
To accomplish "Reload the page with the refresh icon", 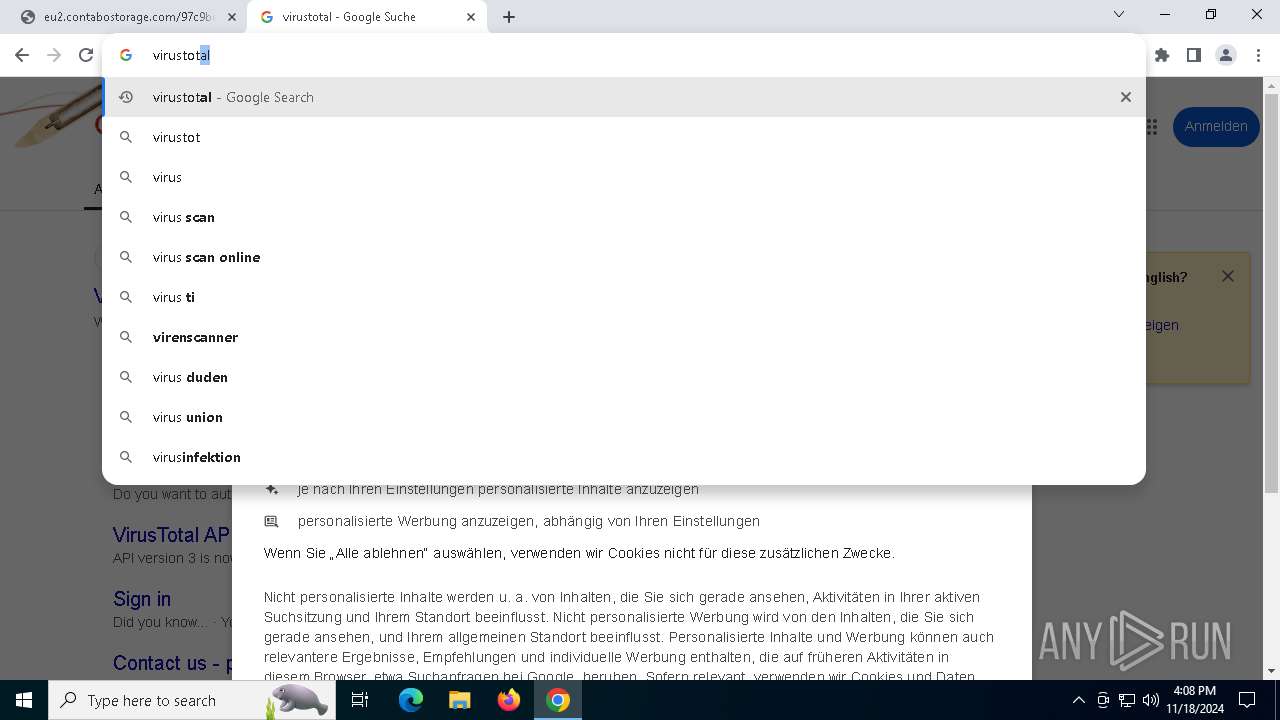I will coord(86,55).
